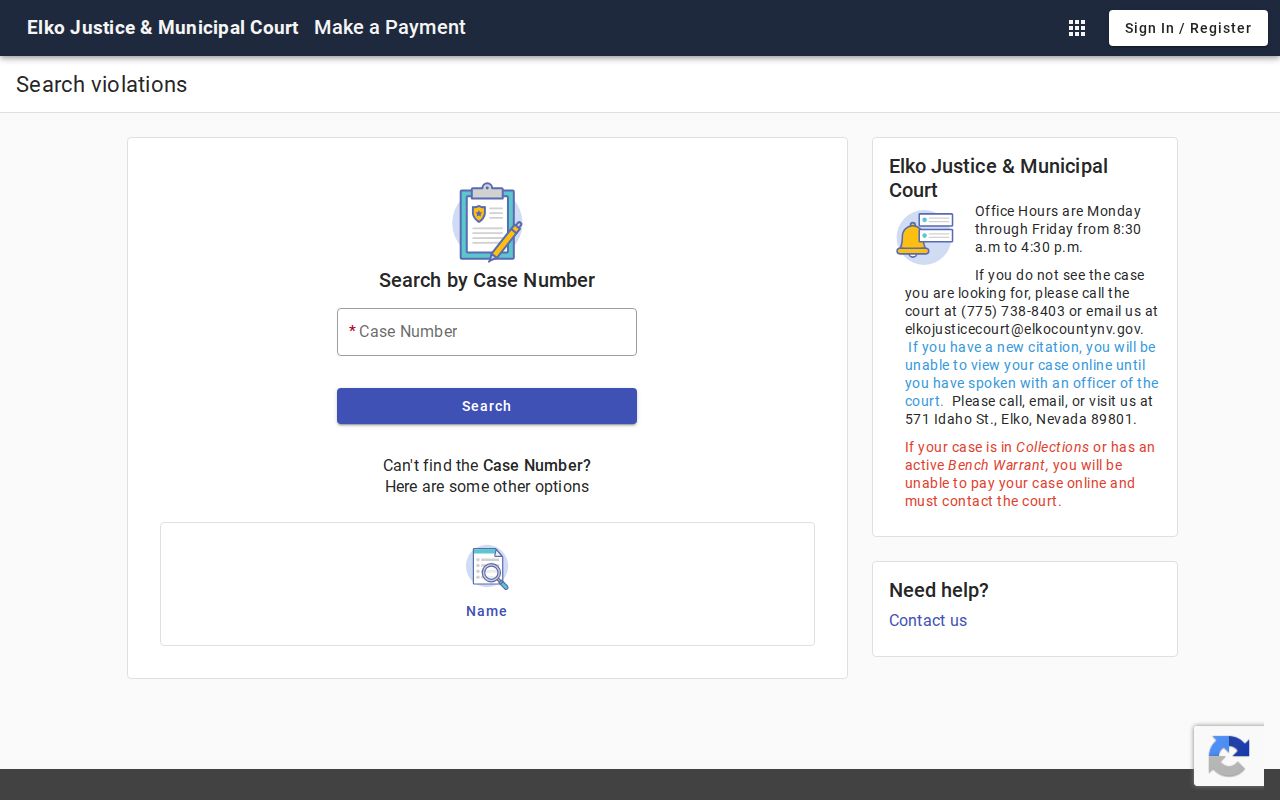Viewport: 1280px width, 800px height.
Task: Click the Elko Justice & Municipal Court header title
Action: (163, 27)
